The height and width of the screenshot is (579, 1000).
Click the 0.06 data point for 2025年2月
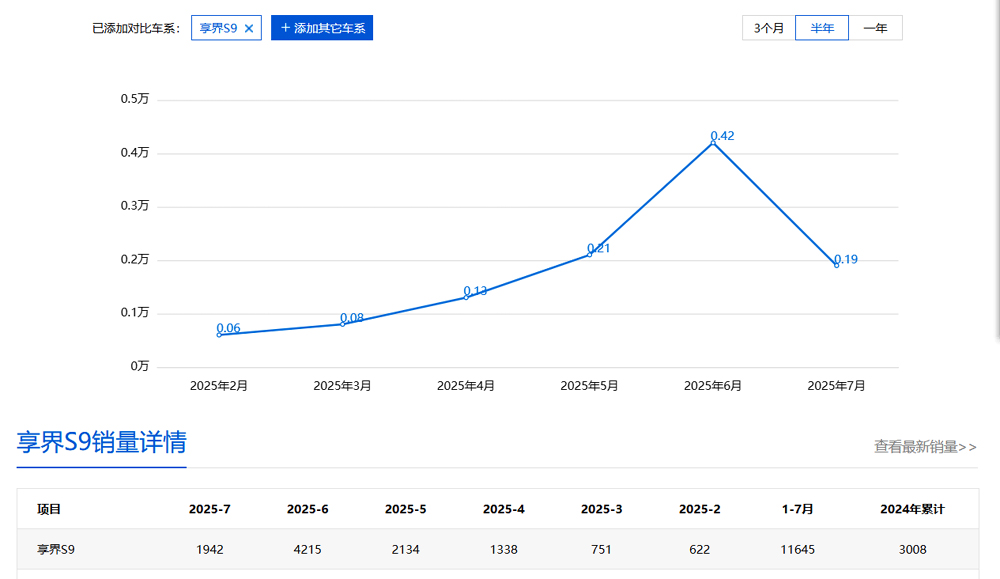click(219, 335)
